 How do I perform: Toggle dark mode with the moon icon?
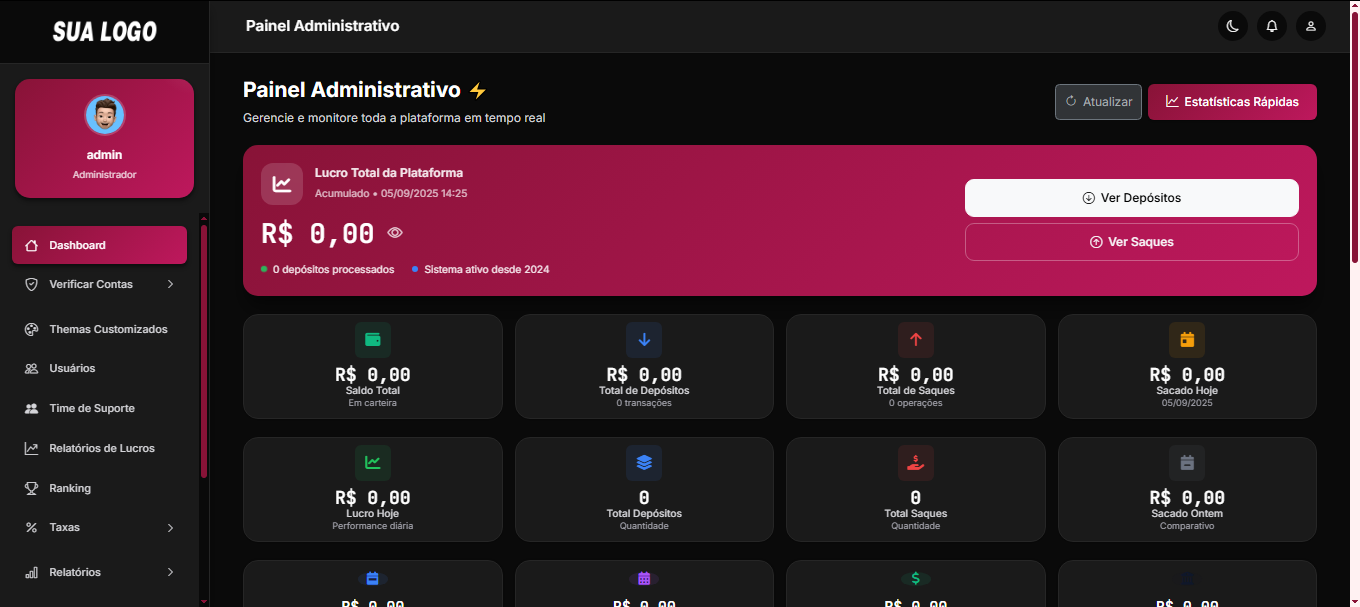point(1232,26)
